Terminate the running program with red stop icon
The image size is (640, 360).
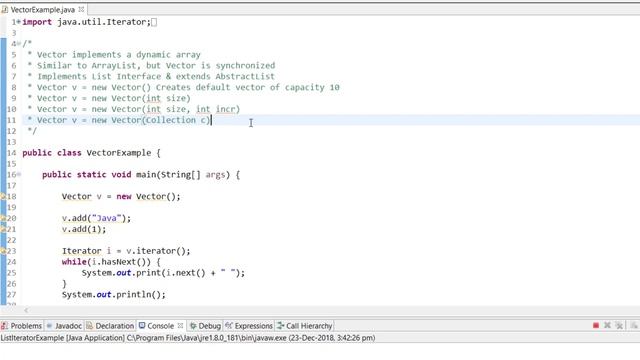click(596, 325)
